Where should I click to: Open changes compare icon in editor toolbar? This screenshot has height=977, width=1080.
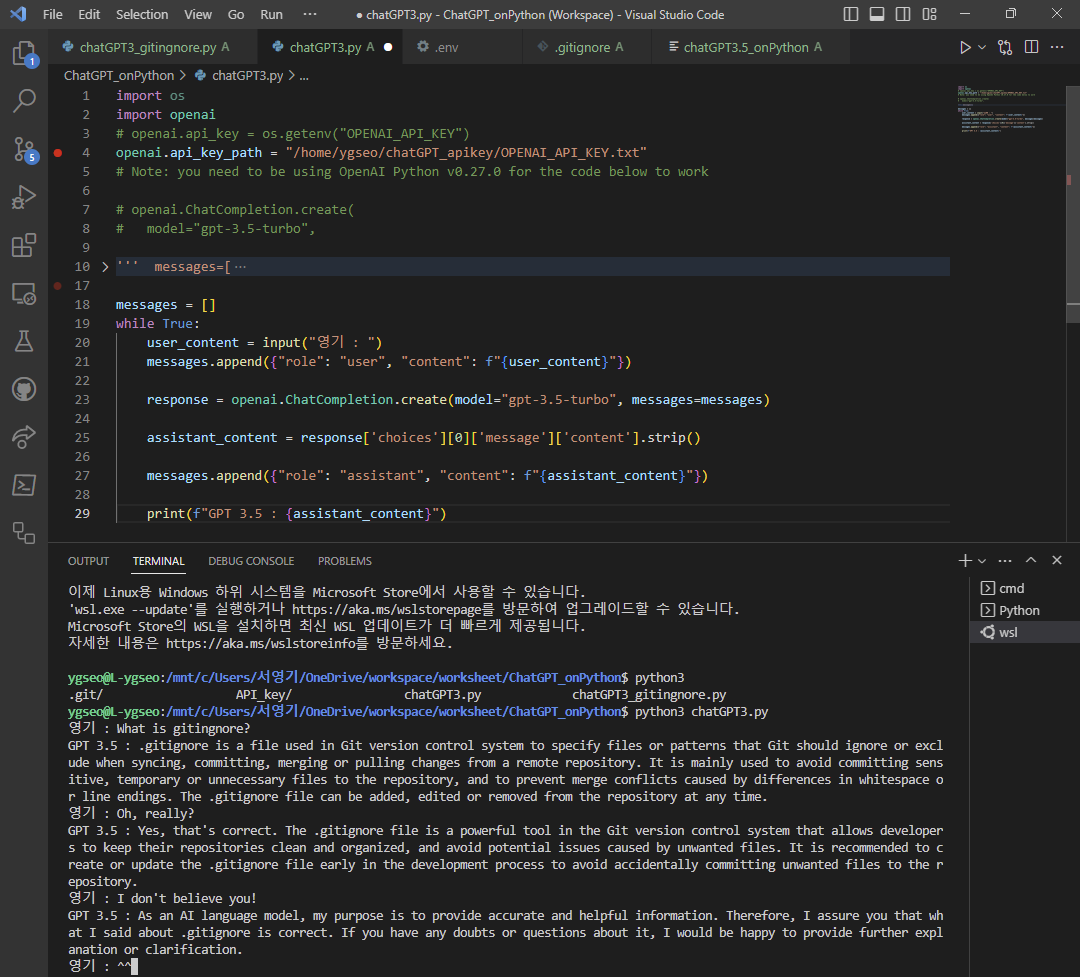tap(1005, 47)
